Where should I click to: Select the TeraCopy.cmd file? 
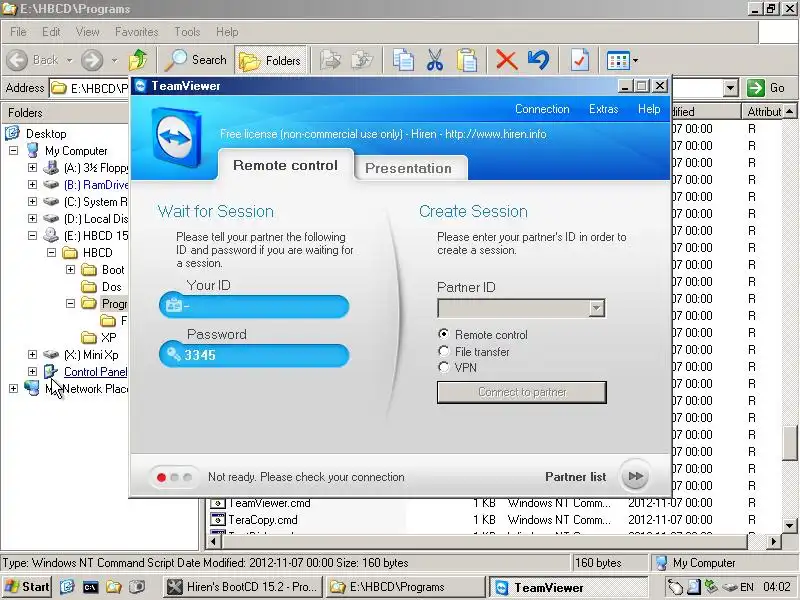pos(263,520)
